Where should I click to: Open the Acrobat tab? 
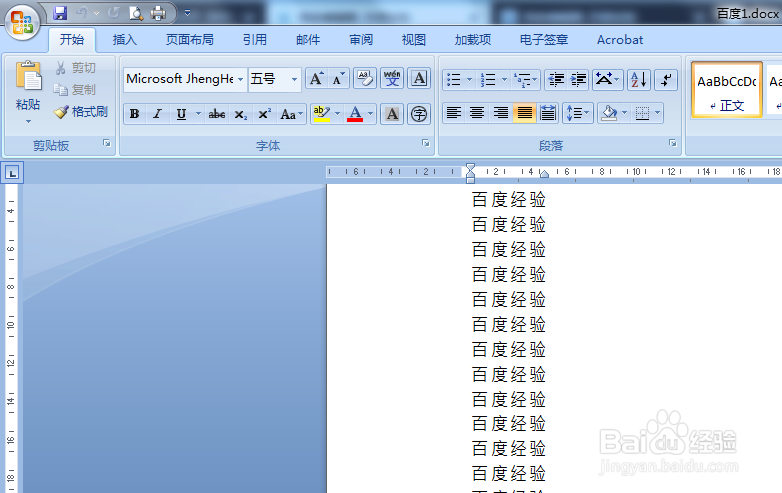tap(620, 40)
